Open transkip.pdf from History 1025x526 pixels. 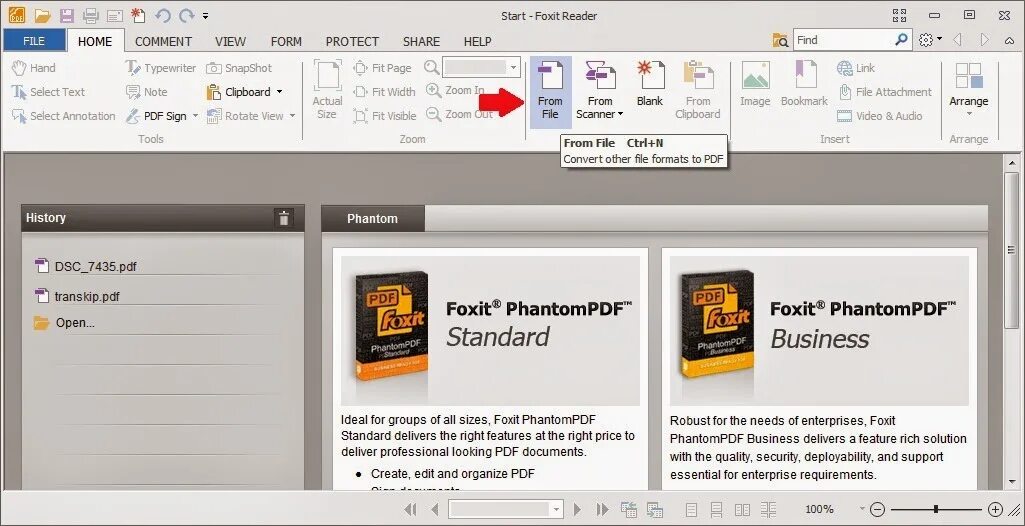(x=77, y=296)
